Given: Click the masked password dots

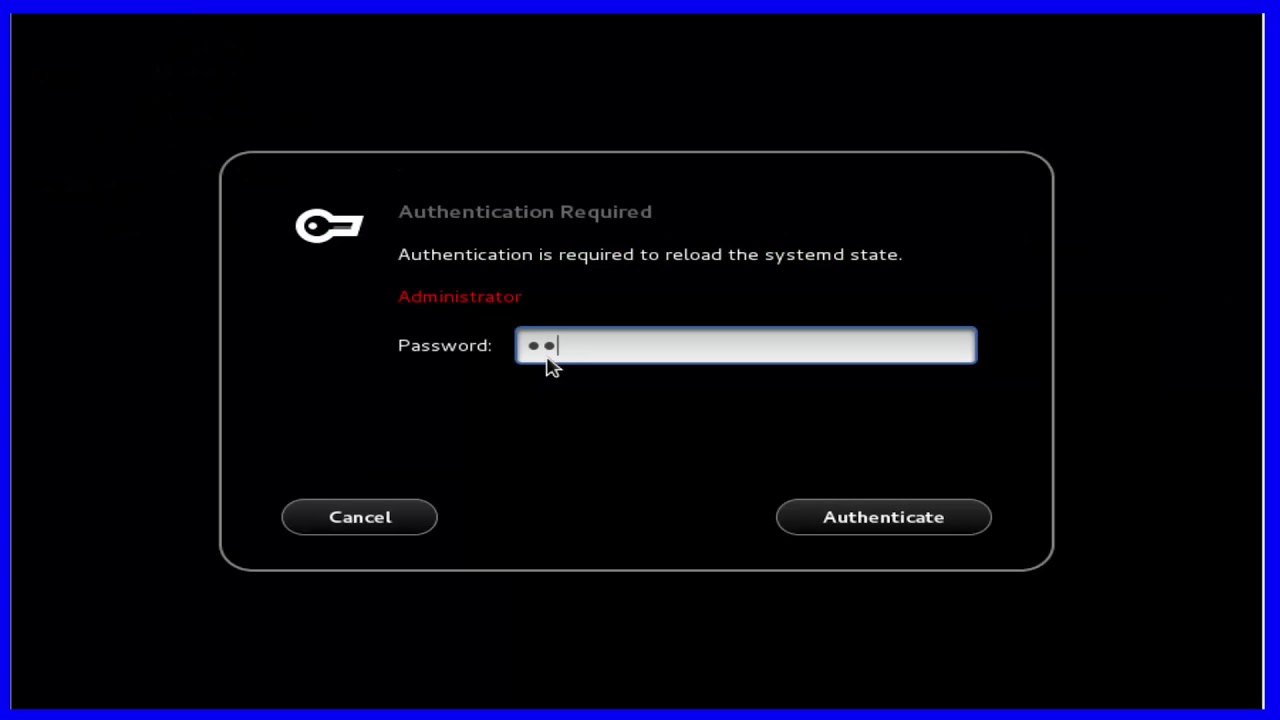Looking at the screenshot, I should tap(541, 346).
